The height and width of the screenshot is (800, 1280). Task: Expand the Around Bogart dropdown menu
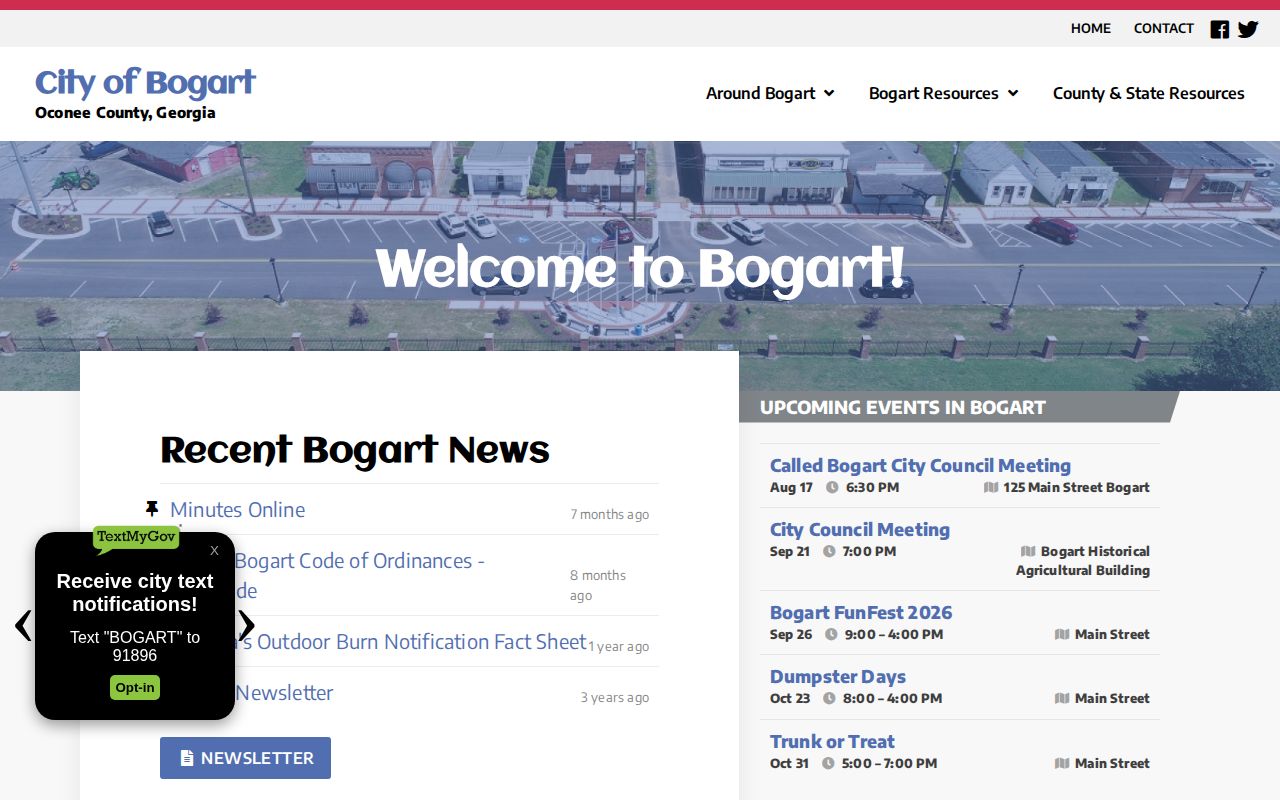coord(770,93)
